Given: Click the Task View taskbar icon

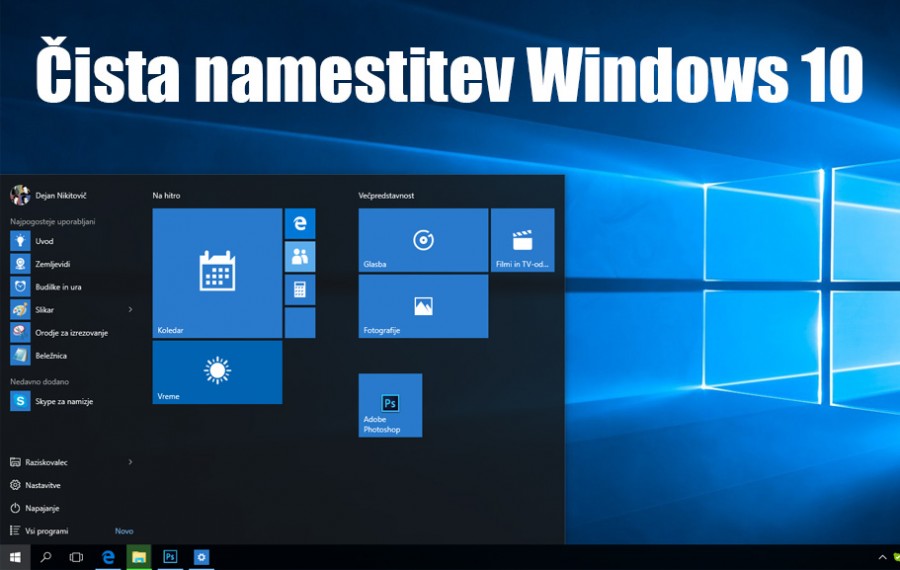Looking at the screenshot, I should point(76,557).
